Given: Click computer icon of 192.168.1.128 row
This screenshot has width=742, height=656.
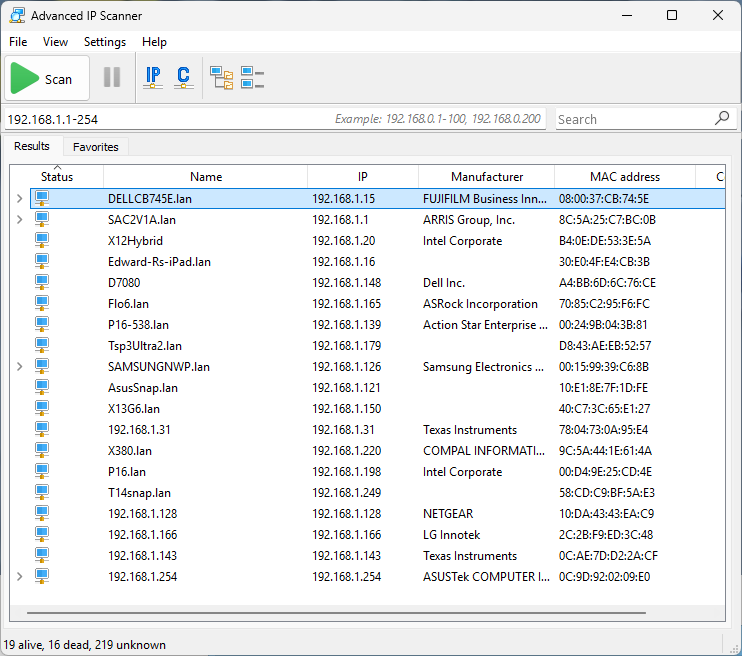Looking at the screenshot, I should tap(42, 513).
